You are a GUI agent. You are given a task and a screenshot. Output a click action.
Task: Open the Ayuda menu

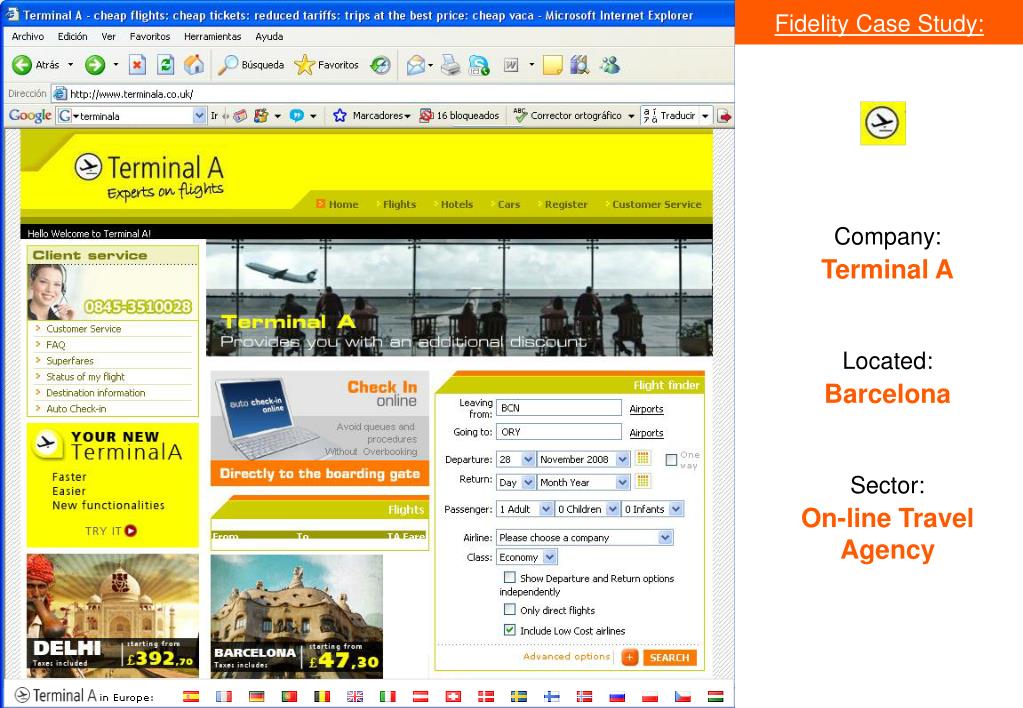tap(269, 37)
